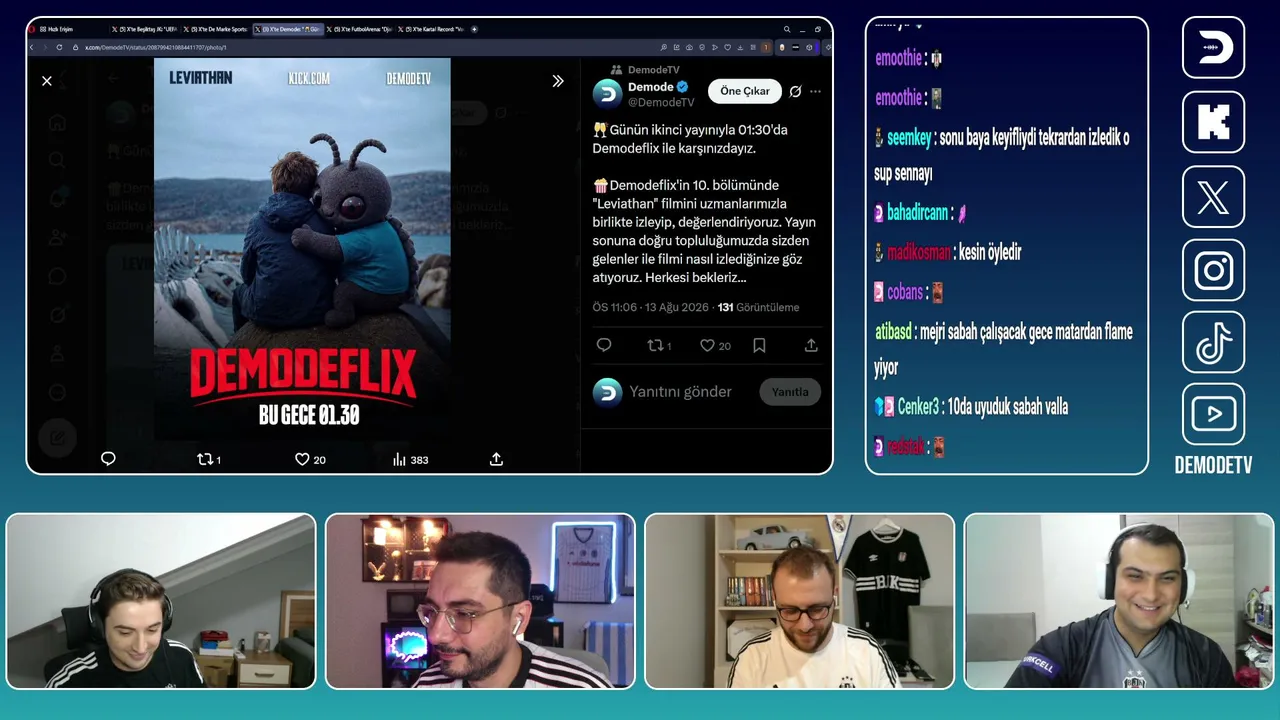The width and height of the screenshot is (1280, 720).
Task: Repost icon in the tweet detail action row
Action: [x=655, y=345]
